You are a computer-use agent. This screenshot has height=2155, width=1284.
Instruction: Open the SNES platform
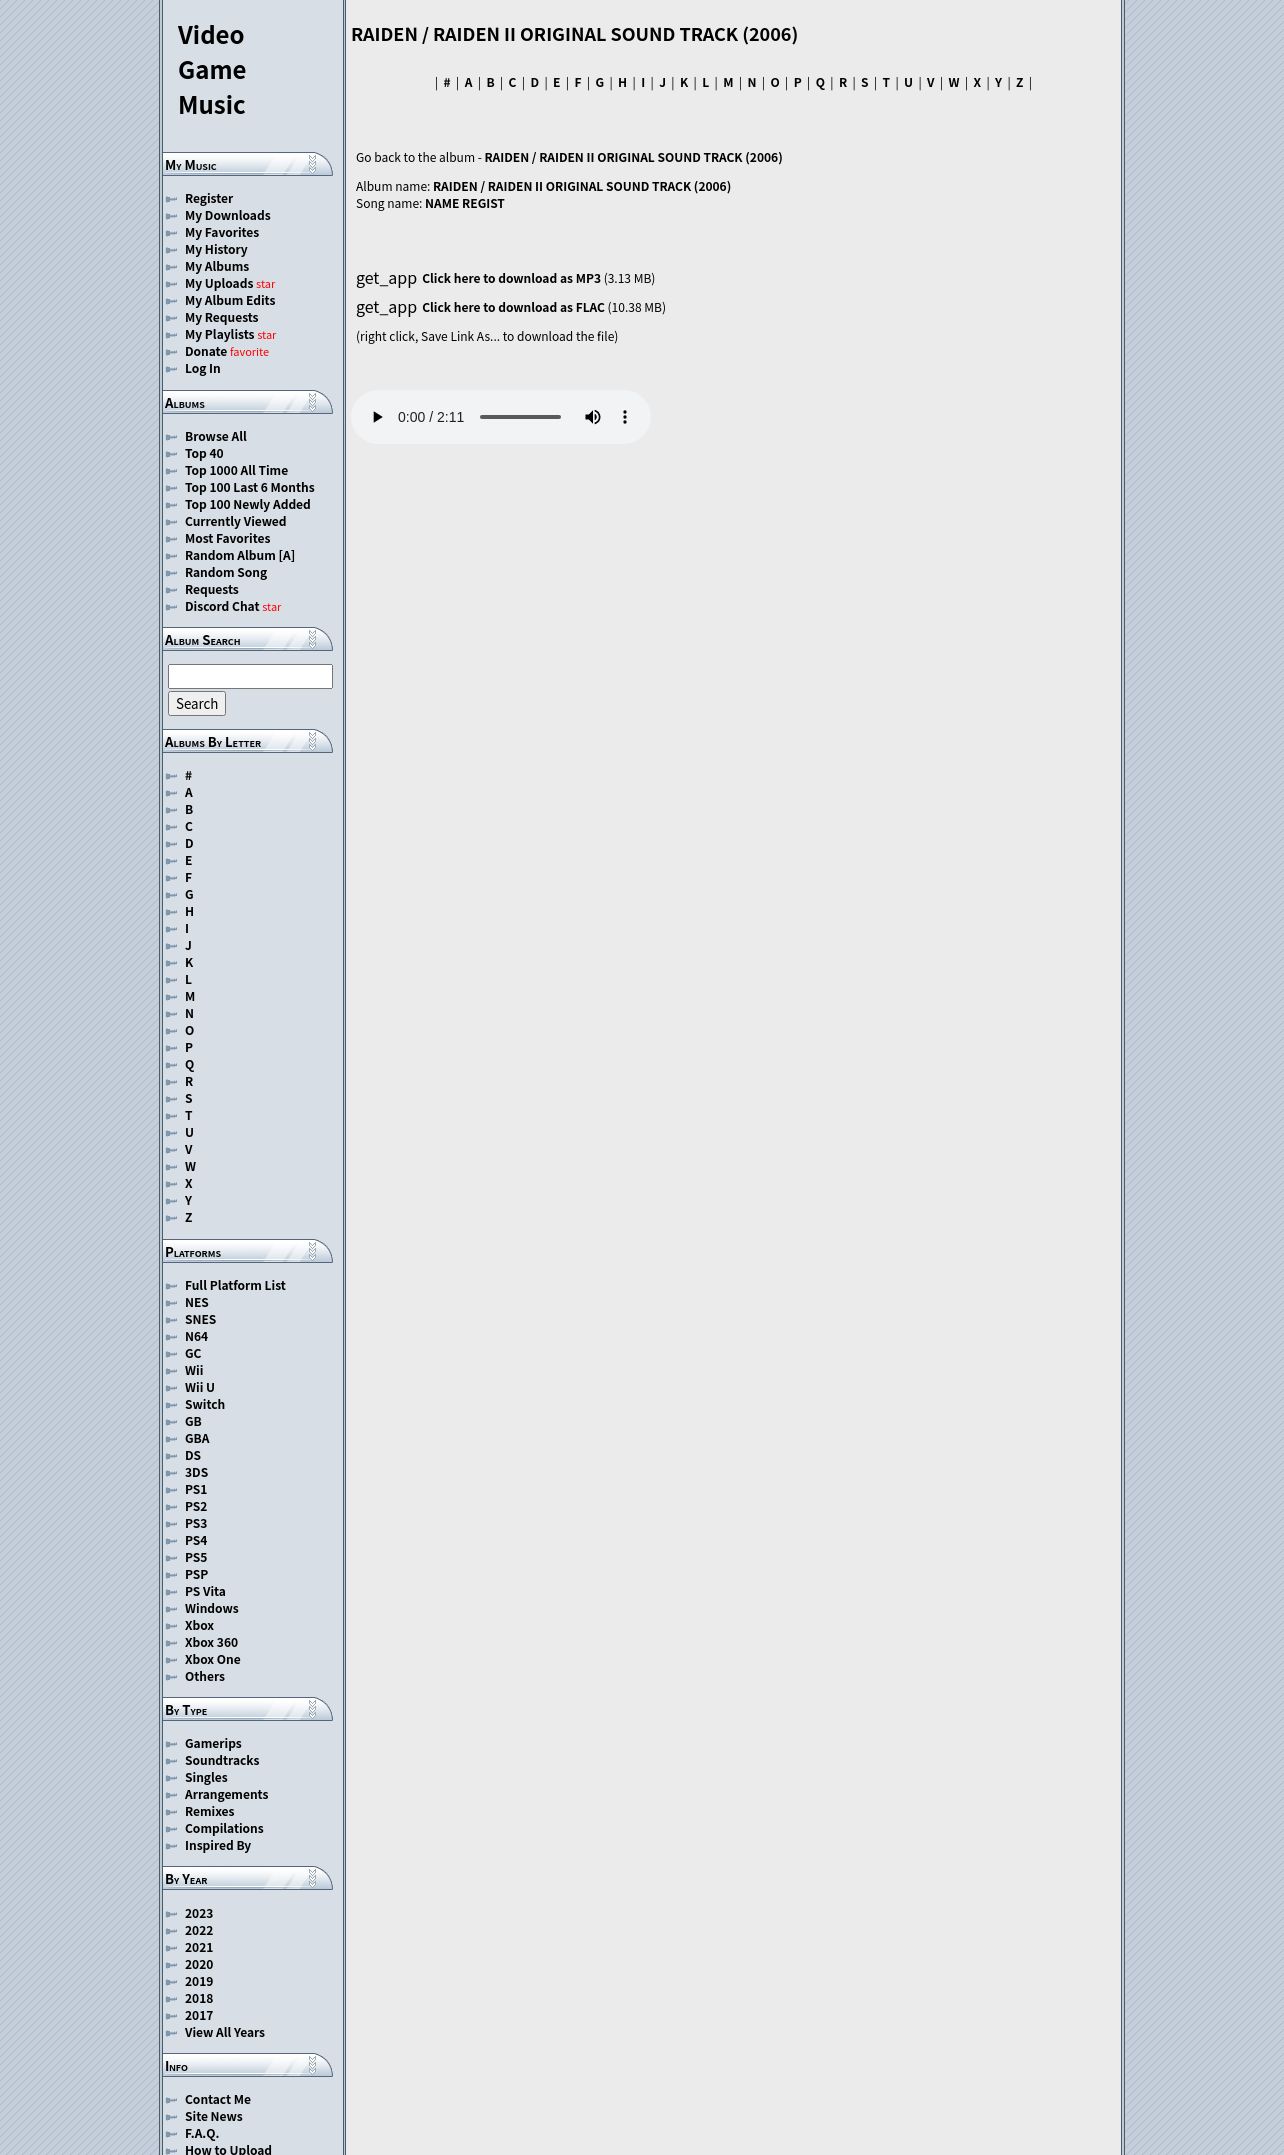click(x=200, y=1320)
